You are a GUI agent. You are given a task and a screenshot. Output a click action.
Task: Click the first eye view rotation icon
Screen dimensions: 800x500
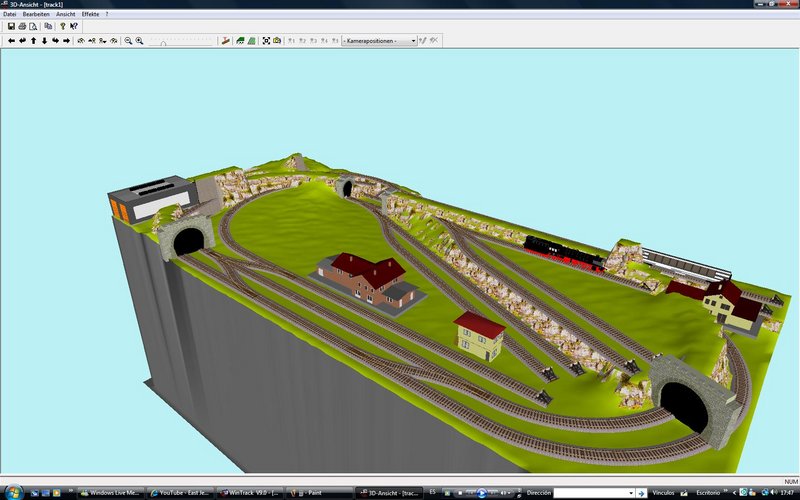(81, 40)
